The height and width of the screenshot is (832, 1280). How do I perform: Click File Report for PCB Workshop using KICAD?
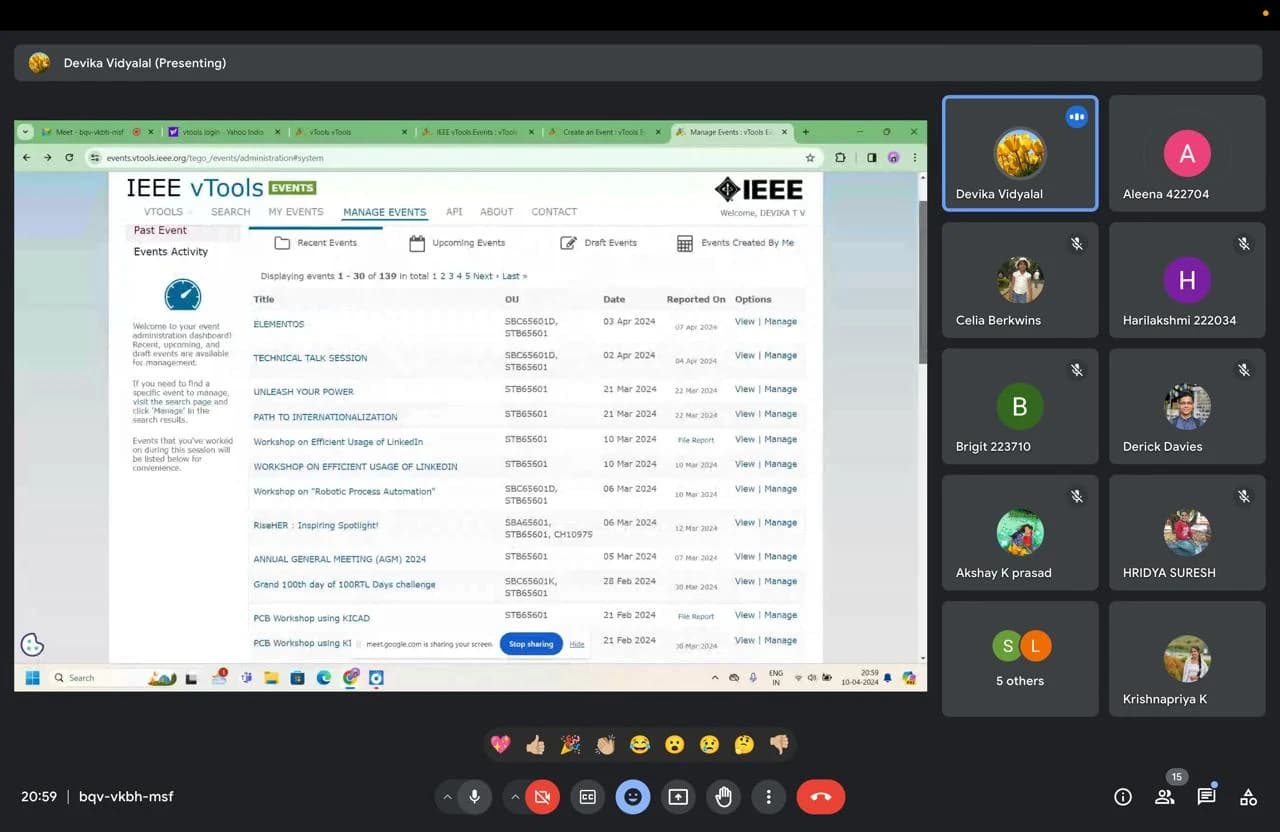click(696, 617)
